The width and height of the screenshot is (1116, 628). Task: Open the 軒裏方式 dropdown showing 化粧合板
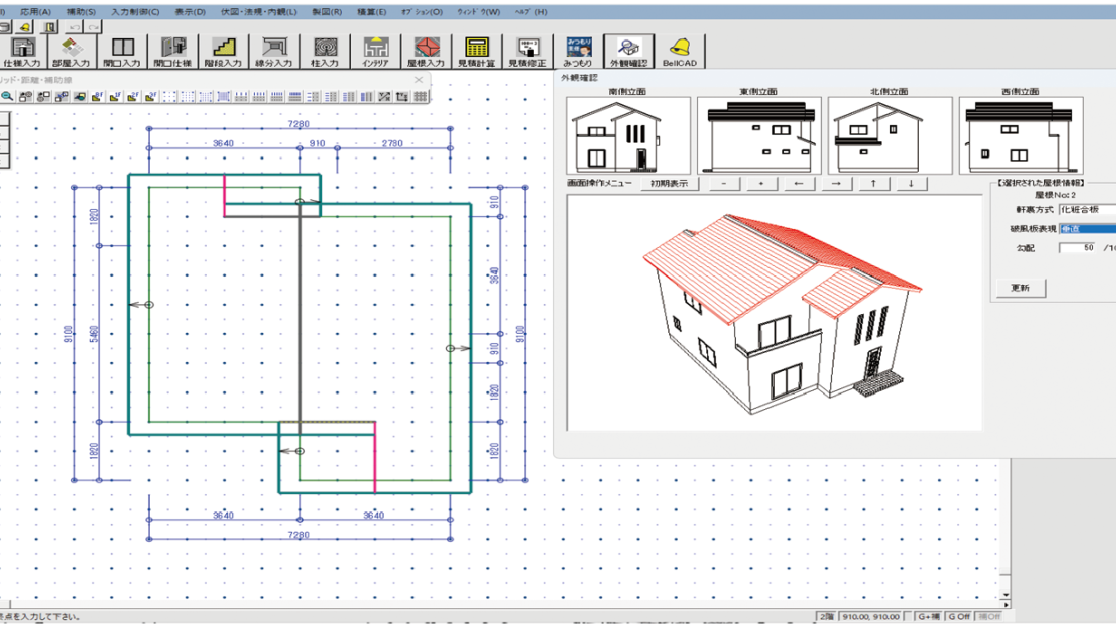click(1086, 210)
